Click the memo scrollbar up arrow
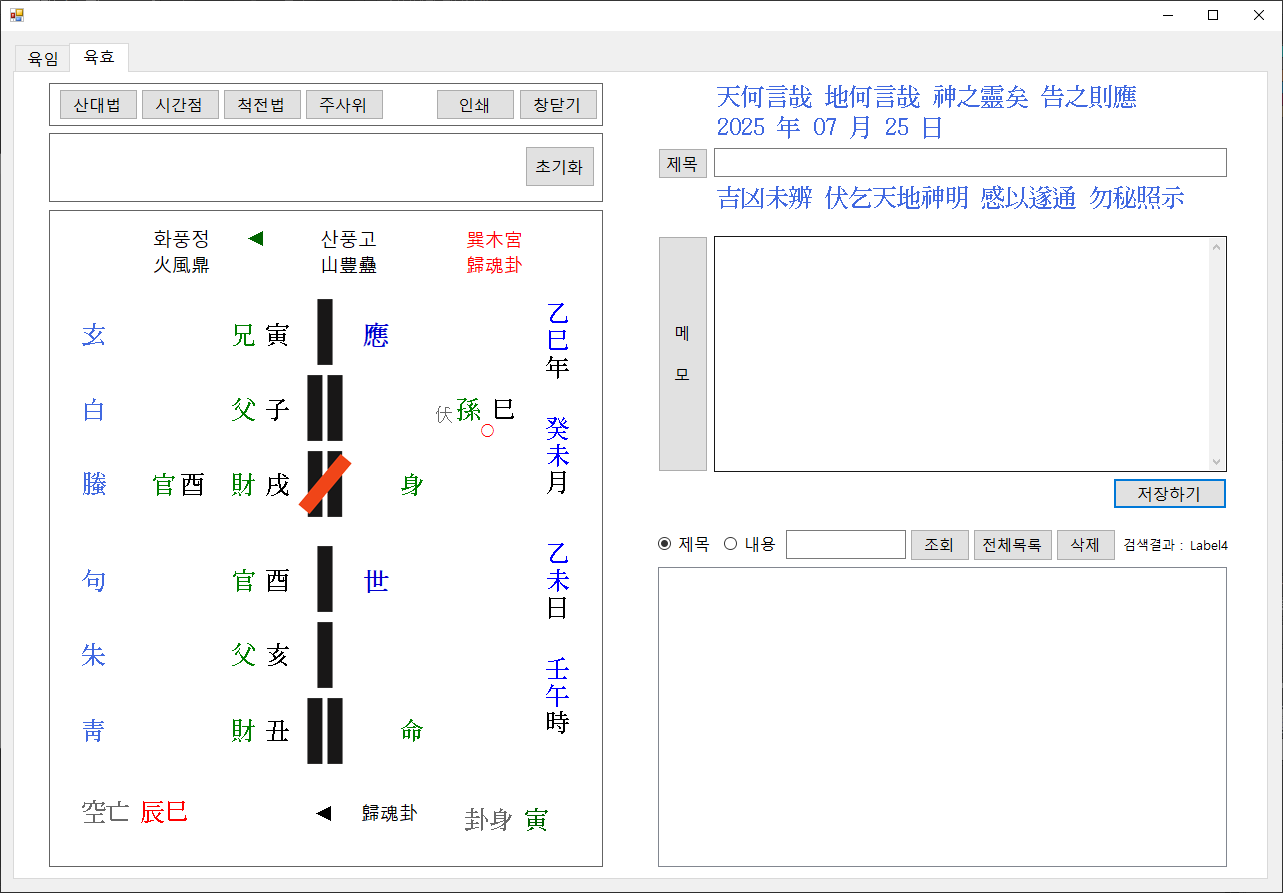Screen dimensions: 1283x893 coord(1217,247)
